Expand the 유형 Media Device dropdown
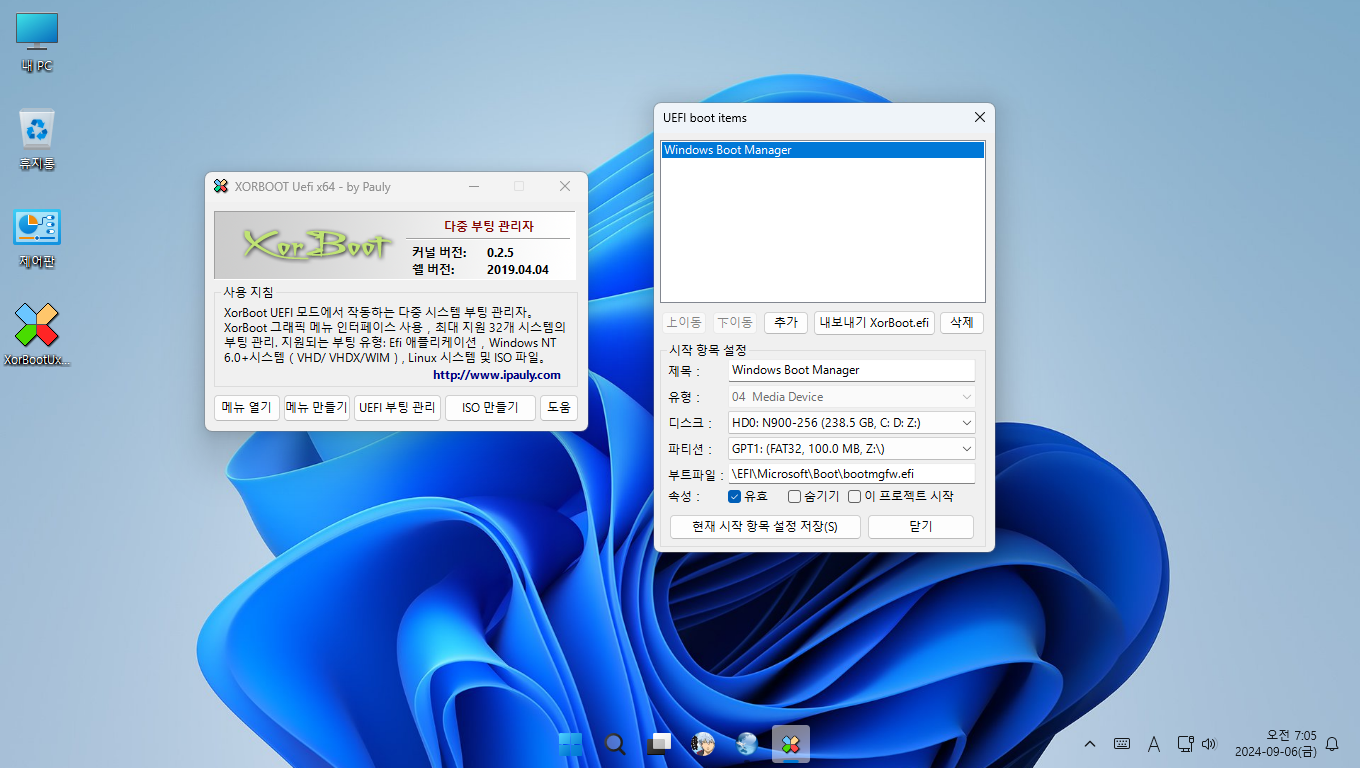Viewport: 1360px width, 768px height. (851, 397)
